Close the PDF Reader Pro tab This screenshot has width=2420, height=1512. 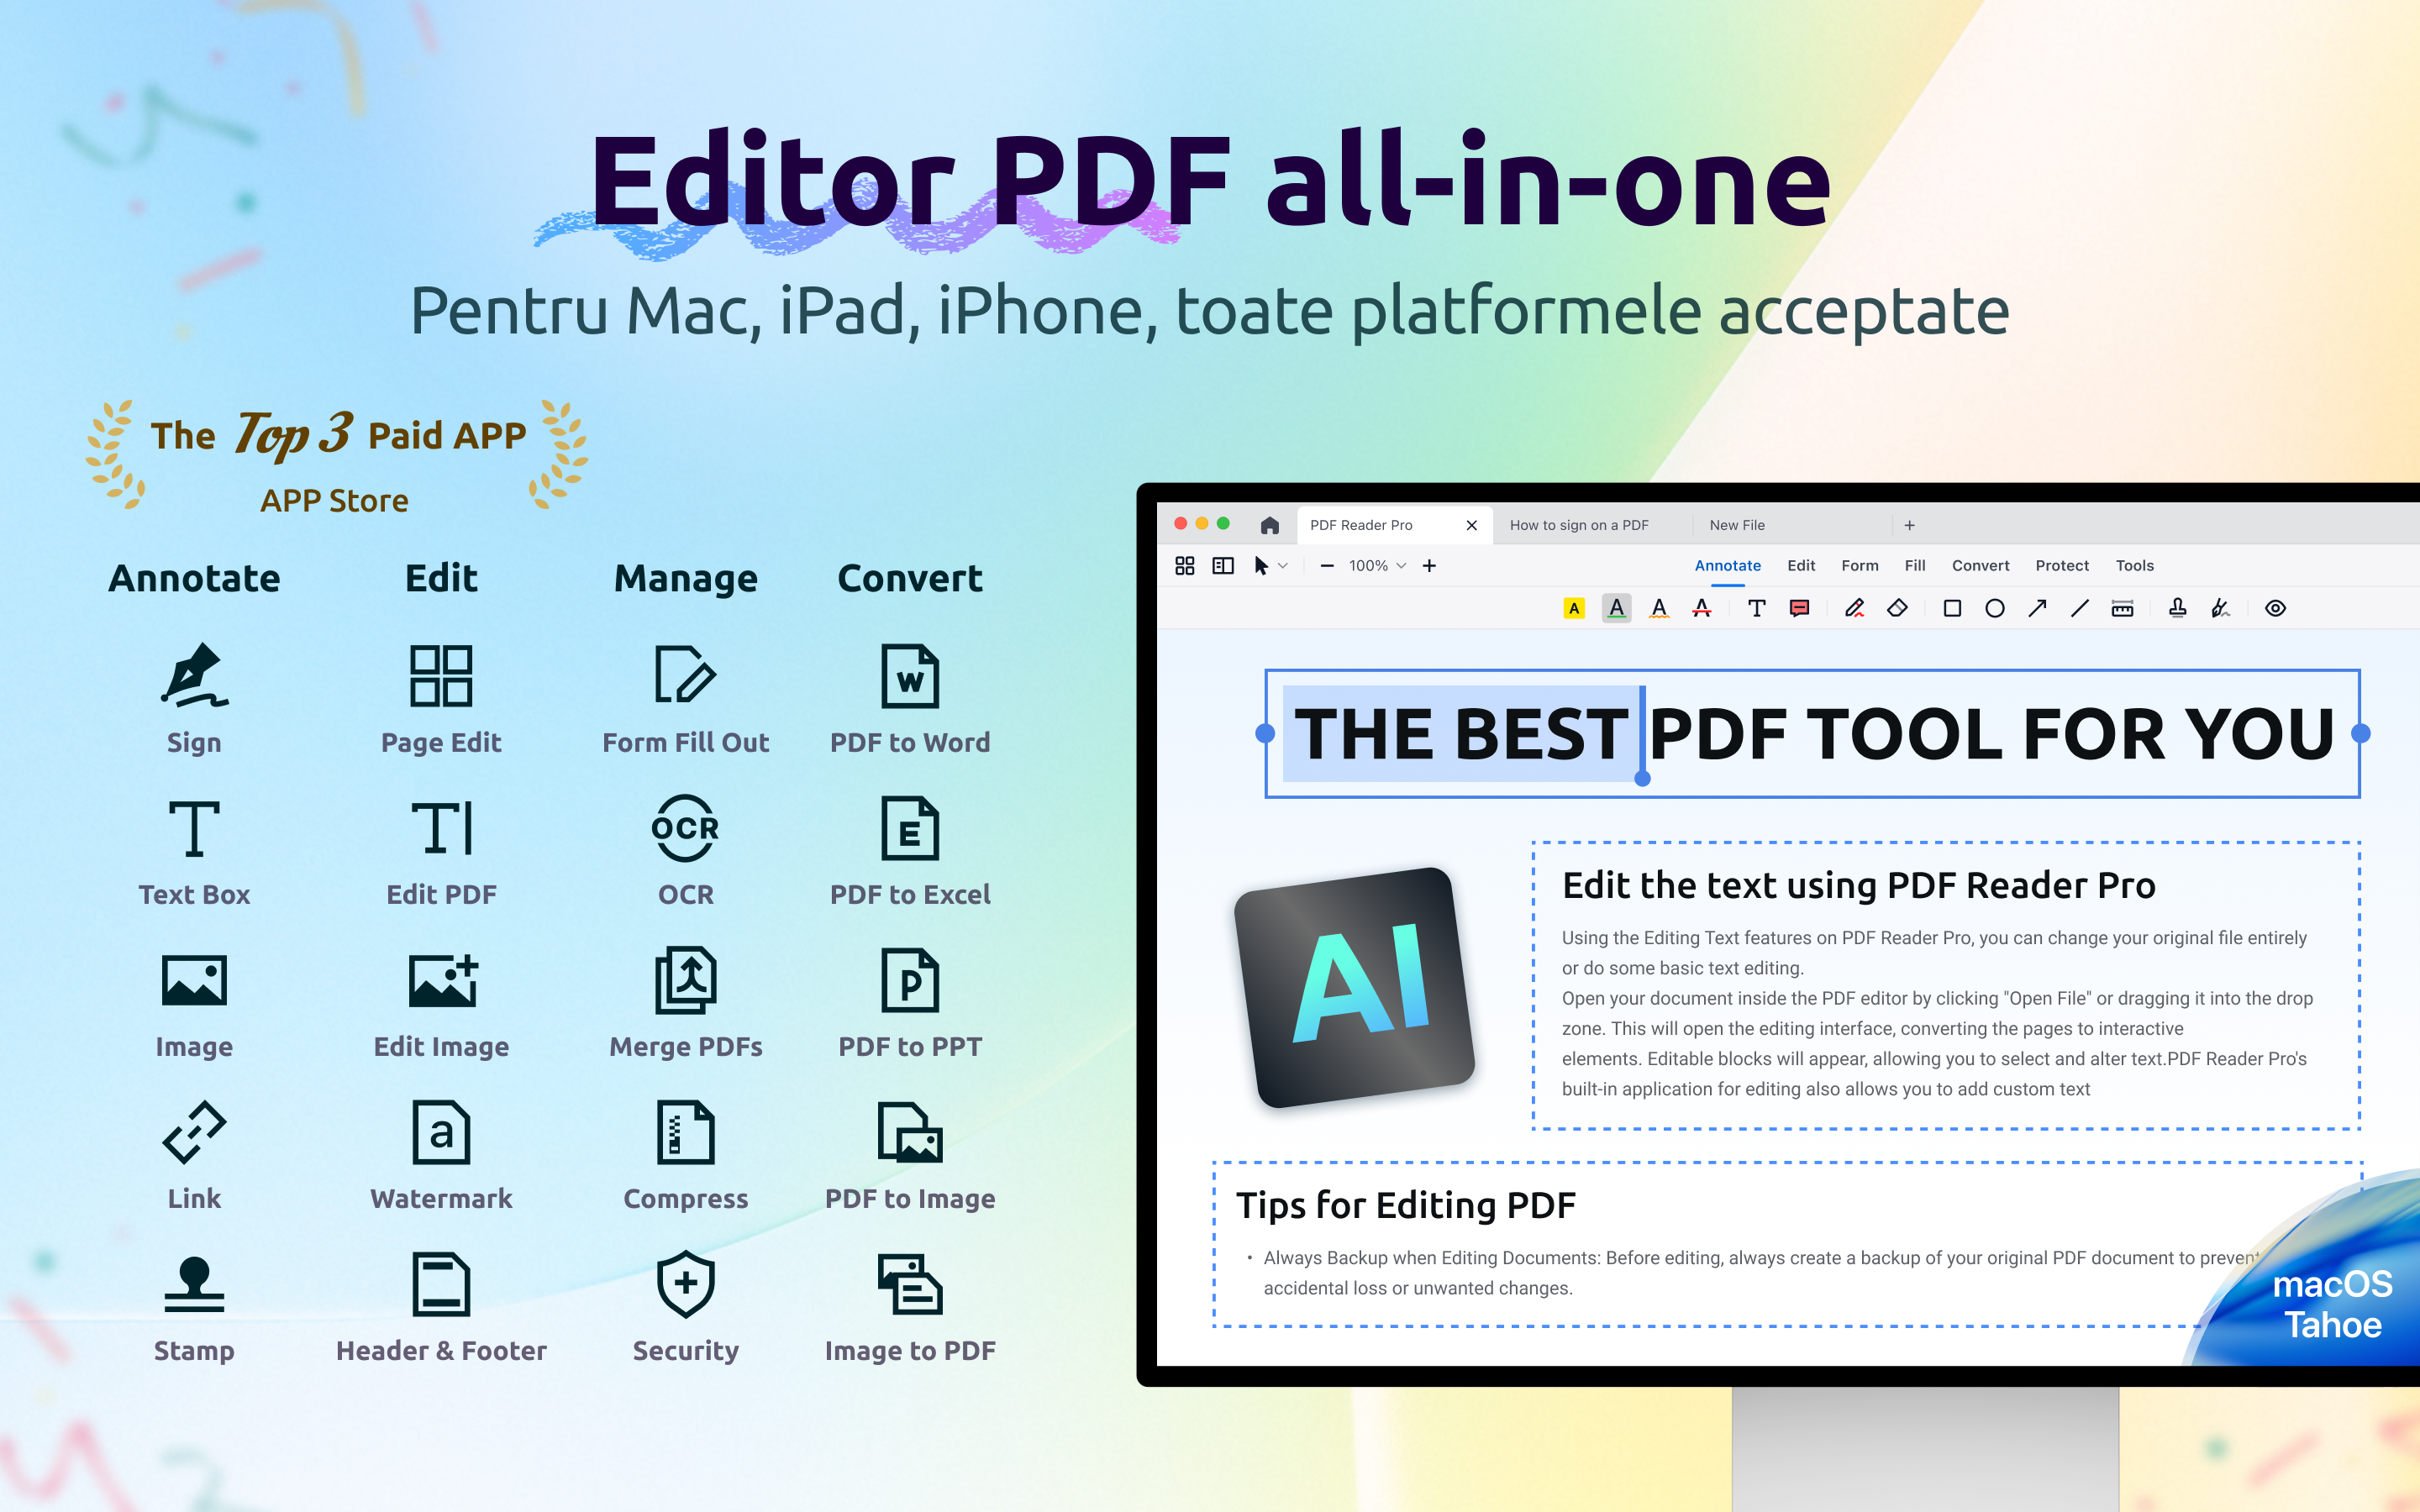click(1471, 525)
